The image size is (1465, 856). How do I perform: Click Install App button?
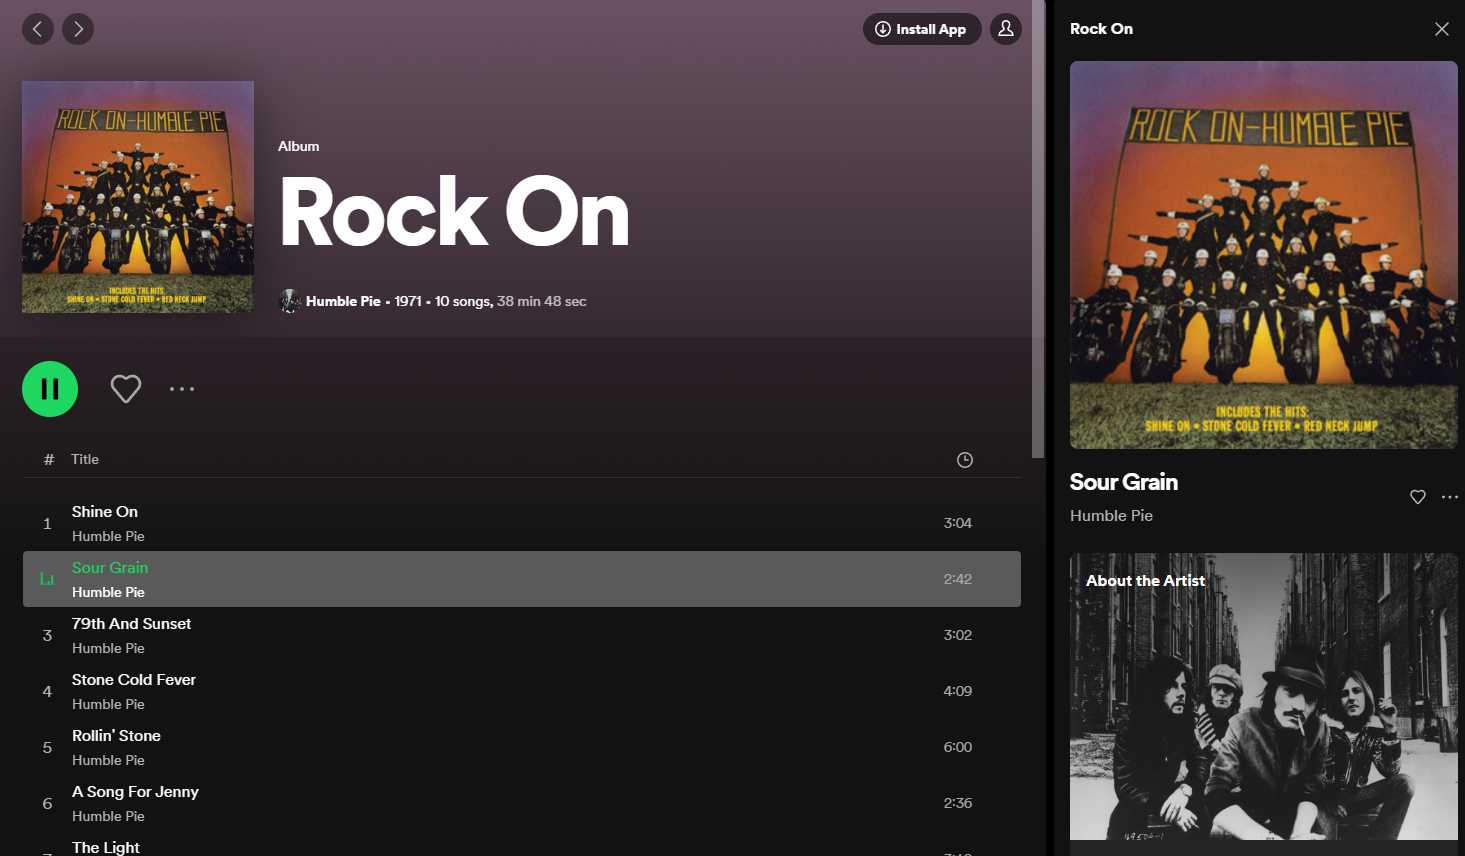(921, 29)
